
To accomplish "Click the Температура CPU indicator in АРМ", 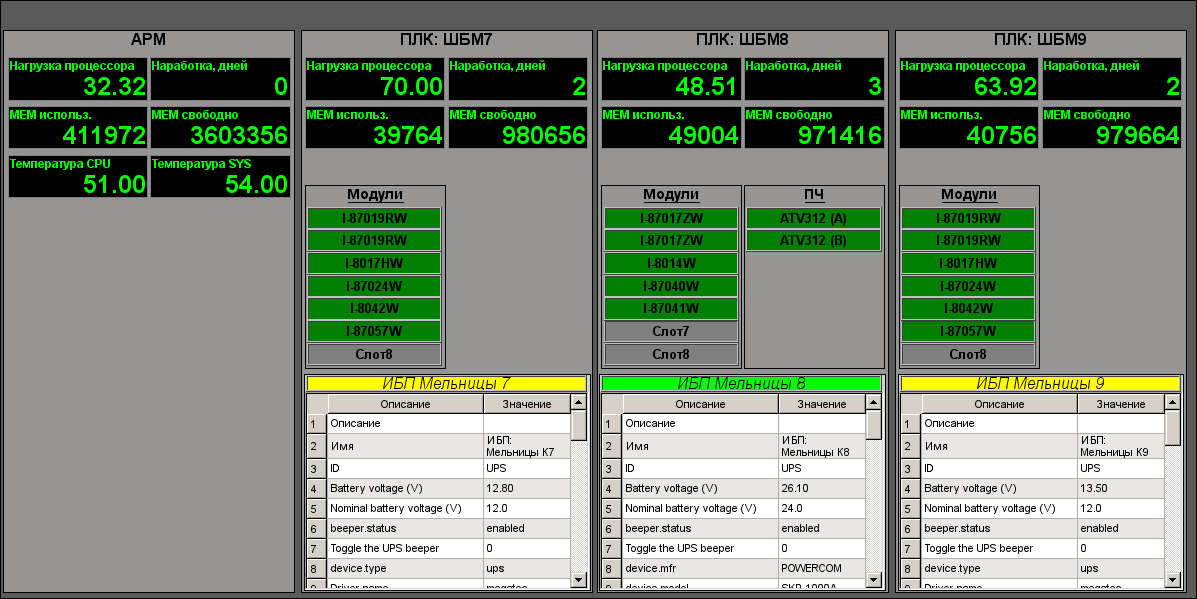I will (x=78, y=177).
